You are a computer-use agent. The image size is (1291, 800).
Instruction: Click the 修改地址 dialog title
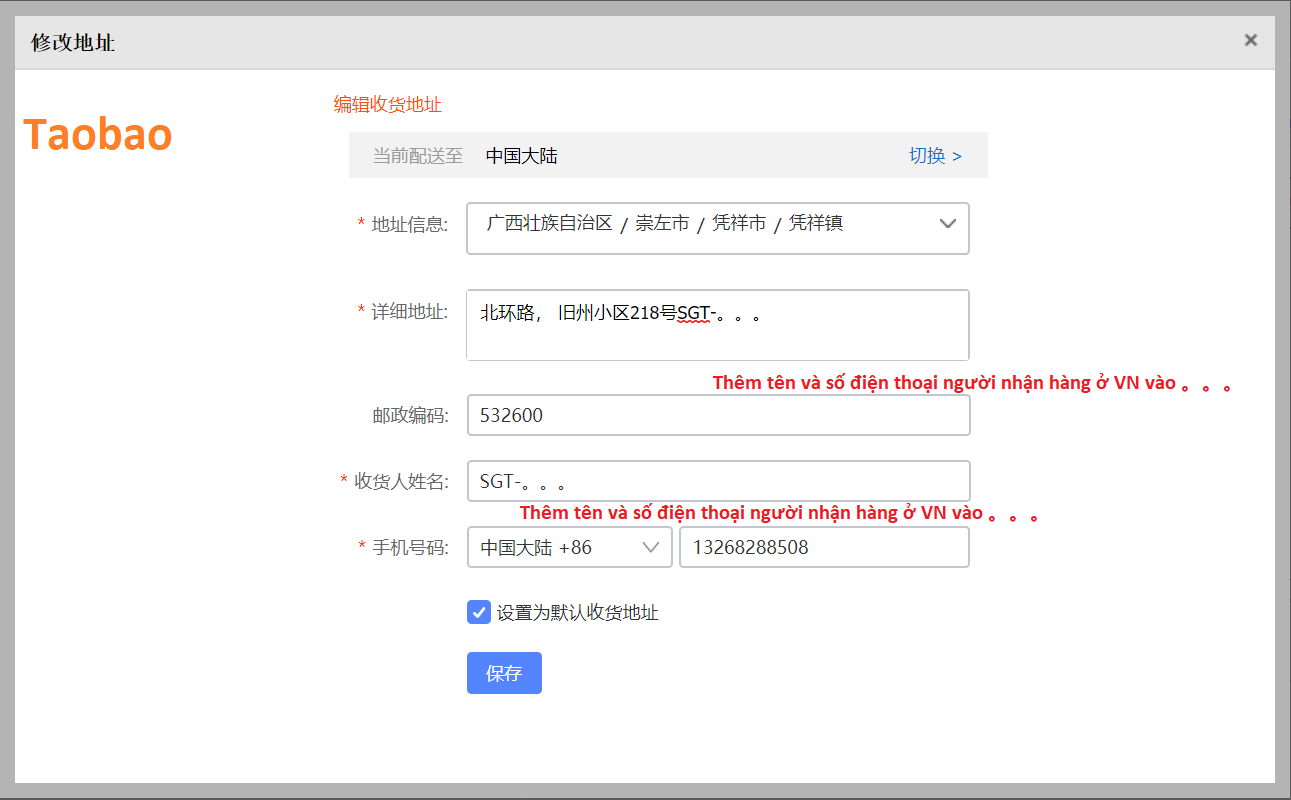[73, 43]
